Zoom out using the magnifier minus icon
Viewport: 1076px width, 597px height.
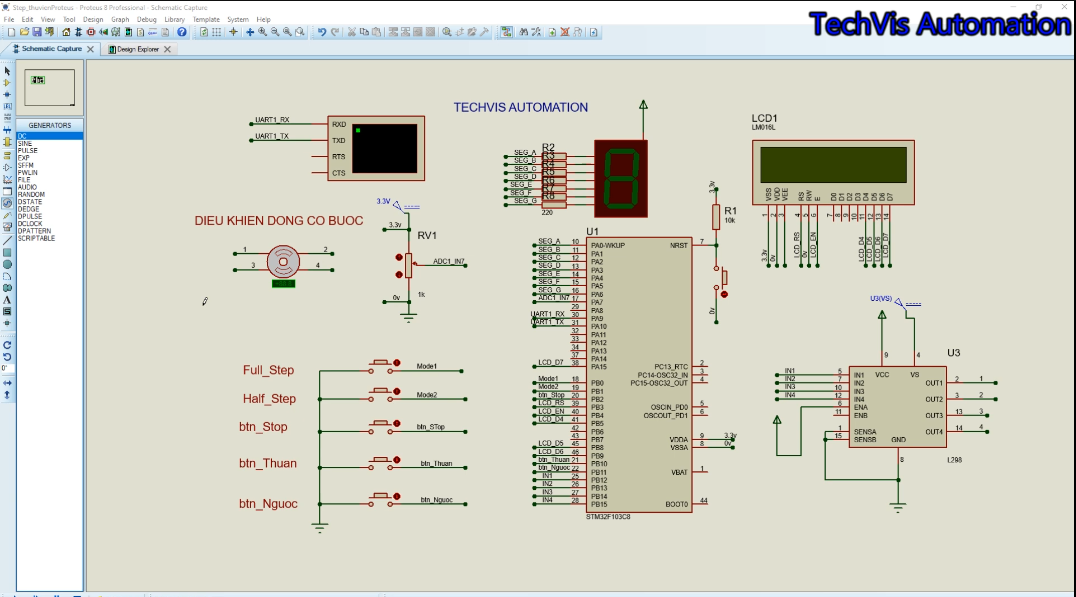(x=274, y=32)
